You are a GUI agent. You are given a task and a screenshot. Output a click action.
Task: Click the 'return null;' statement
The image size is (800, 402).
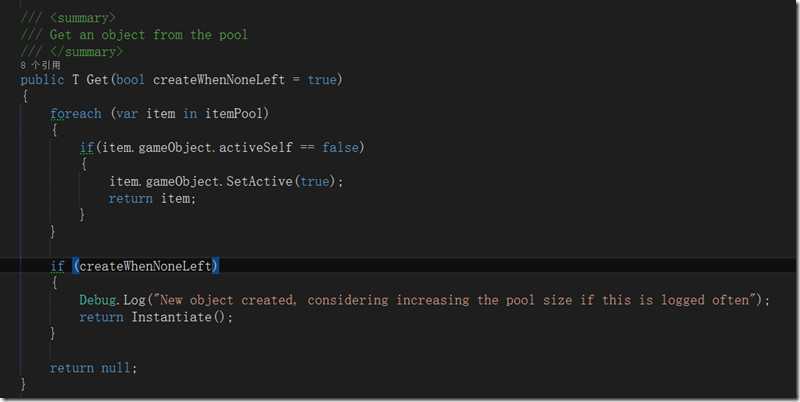(93, 368)
